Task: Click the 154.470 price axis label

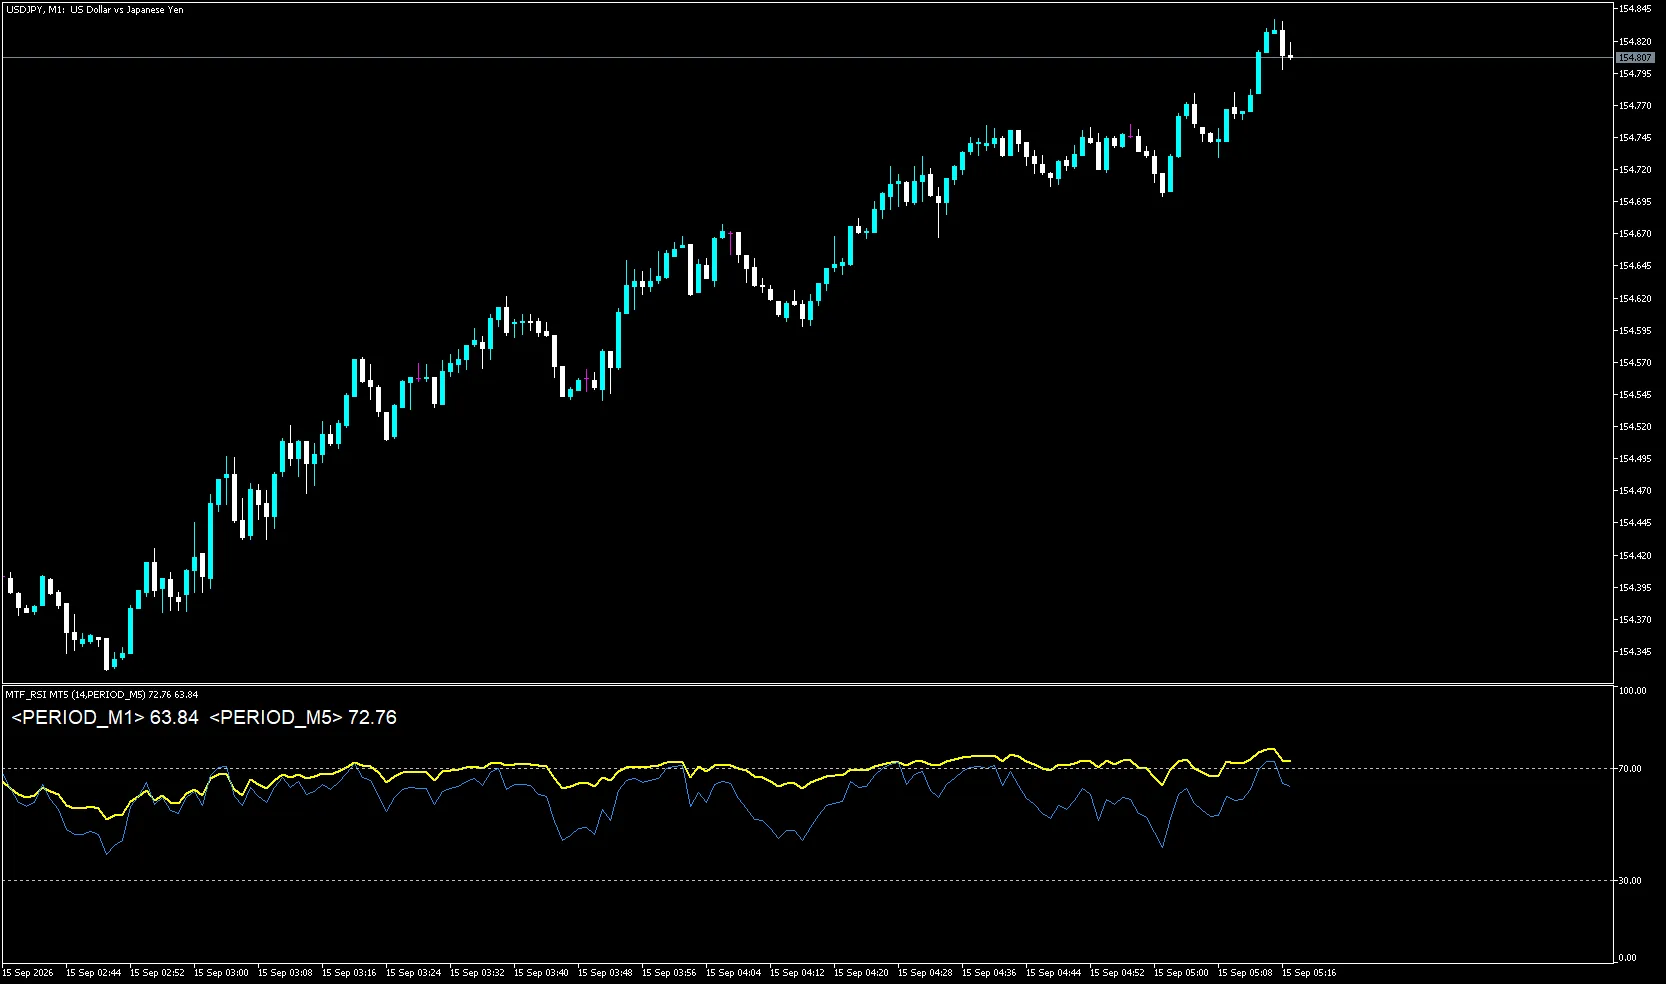Action: click(x=1635, y=491)
